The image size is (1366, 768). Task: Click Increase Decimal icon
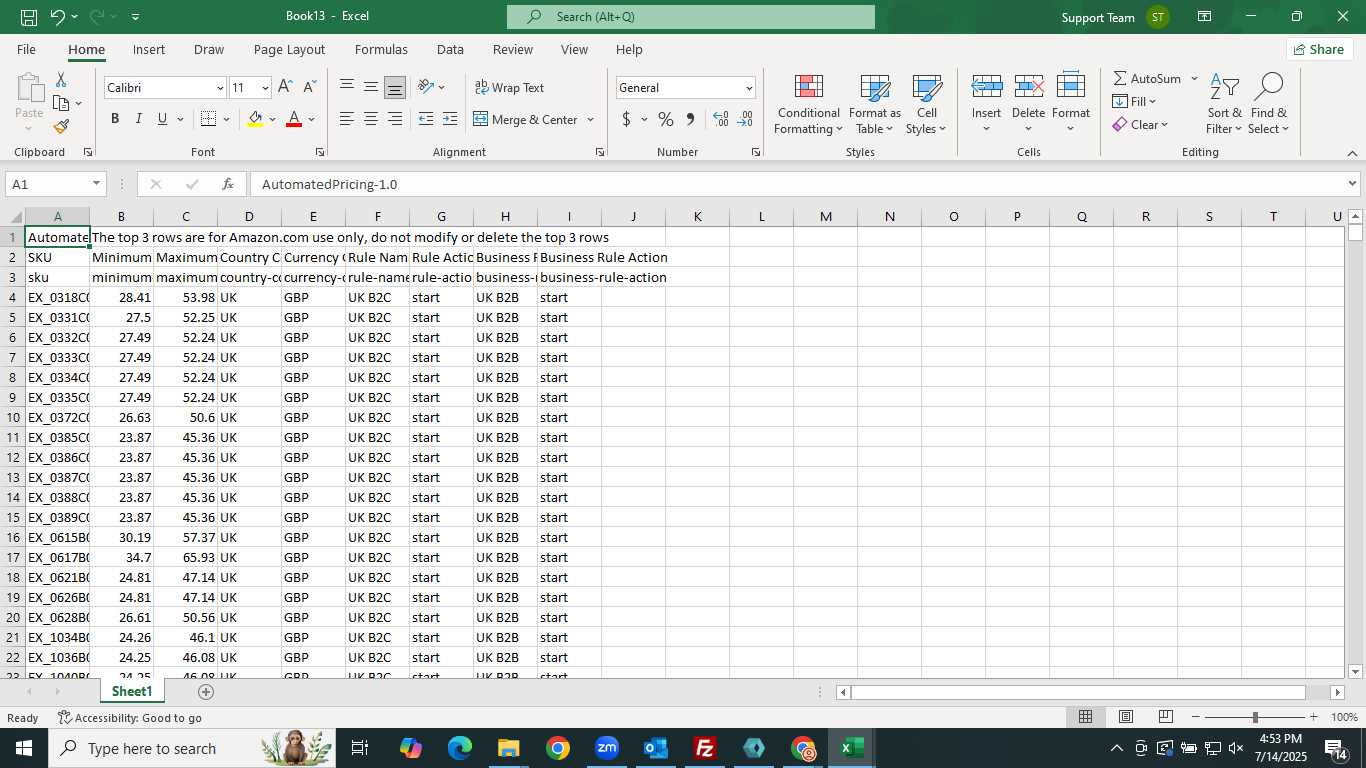[x=721, y=119]
